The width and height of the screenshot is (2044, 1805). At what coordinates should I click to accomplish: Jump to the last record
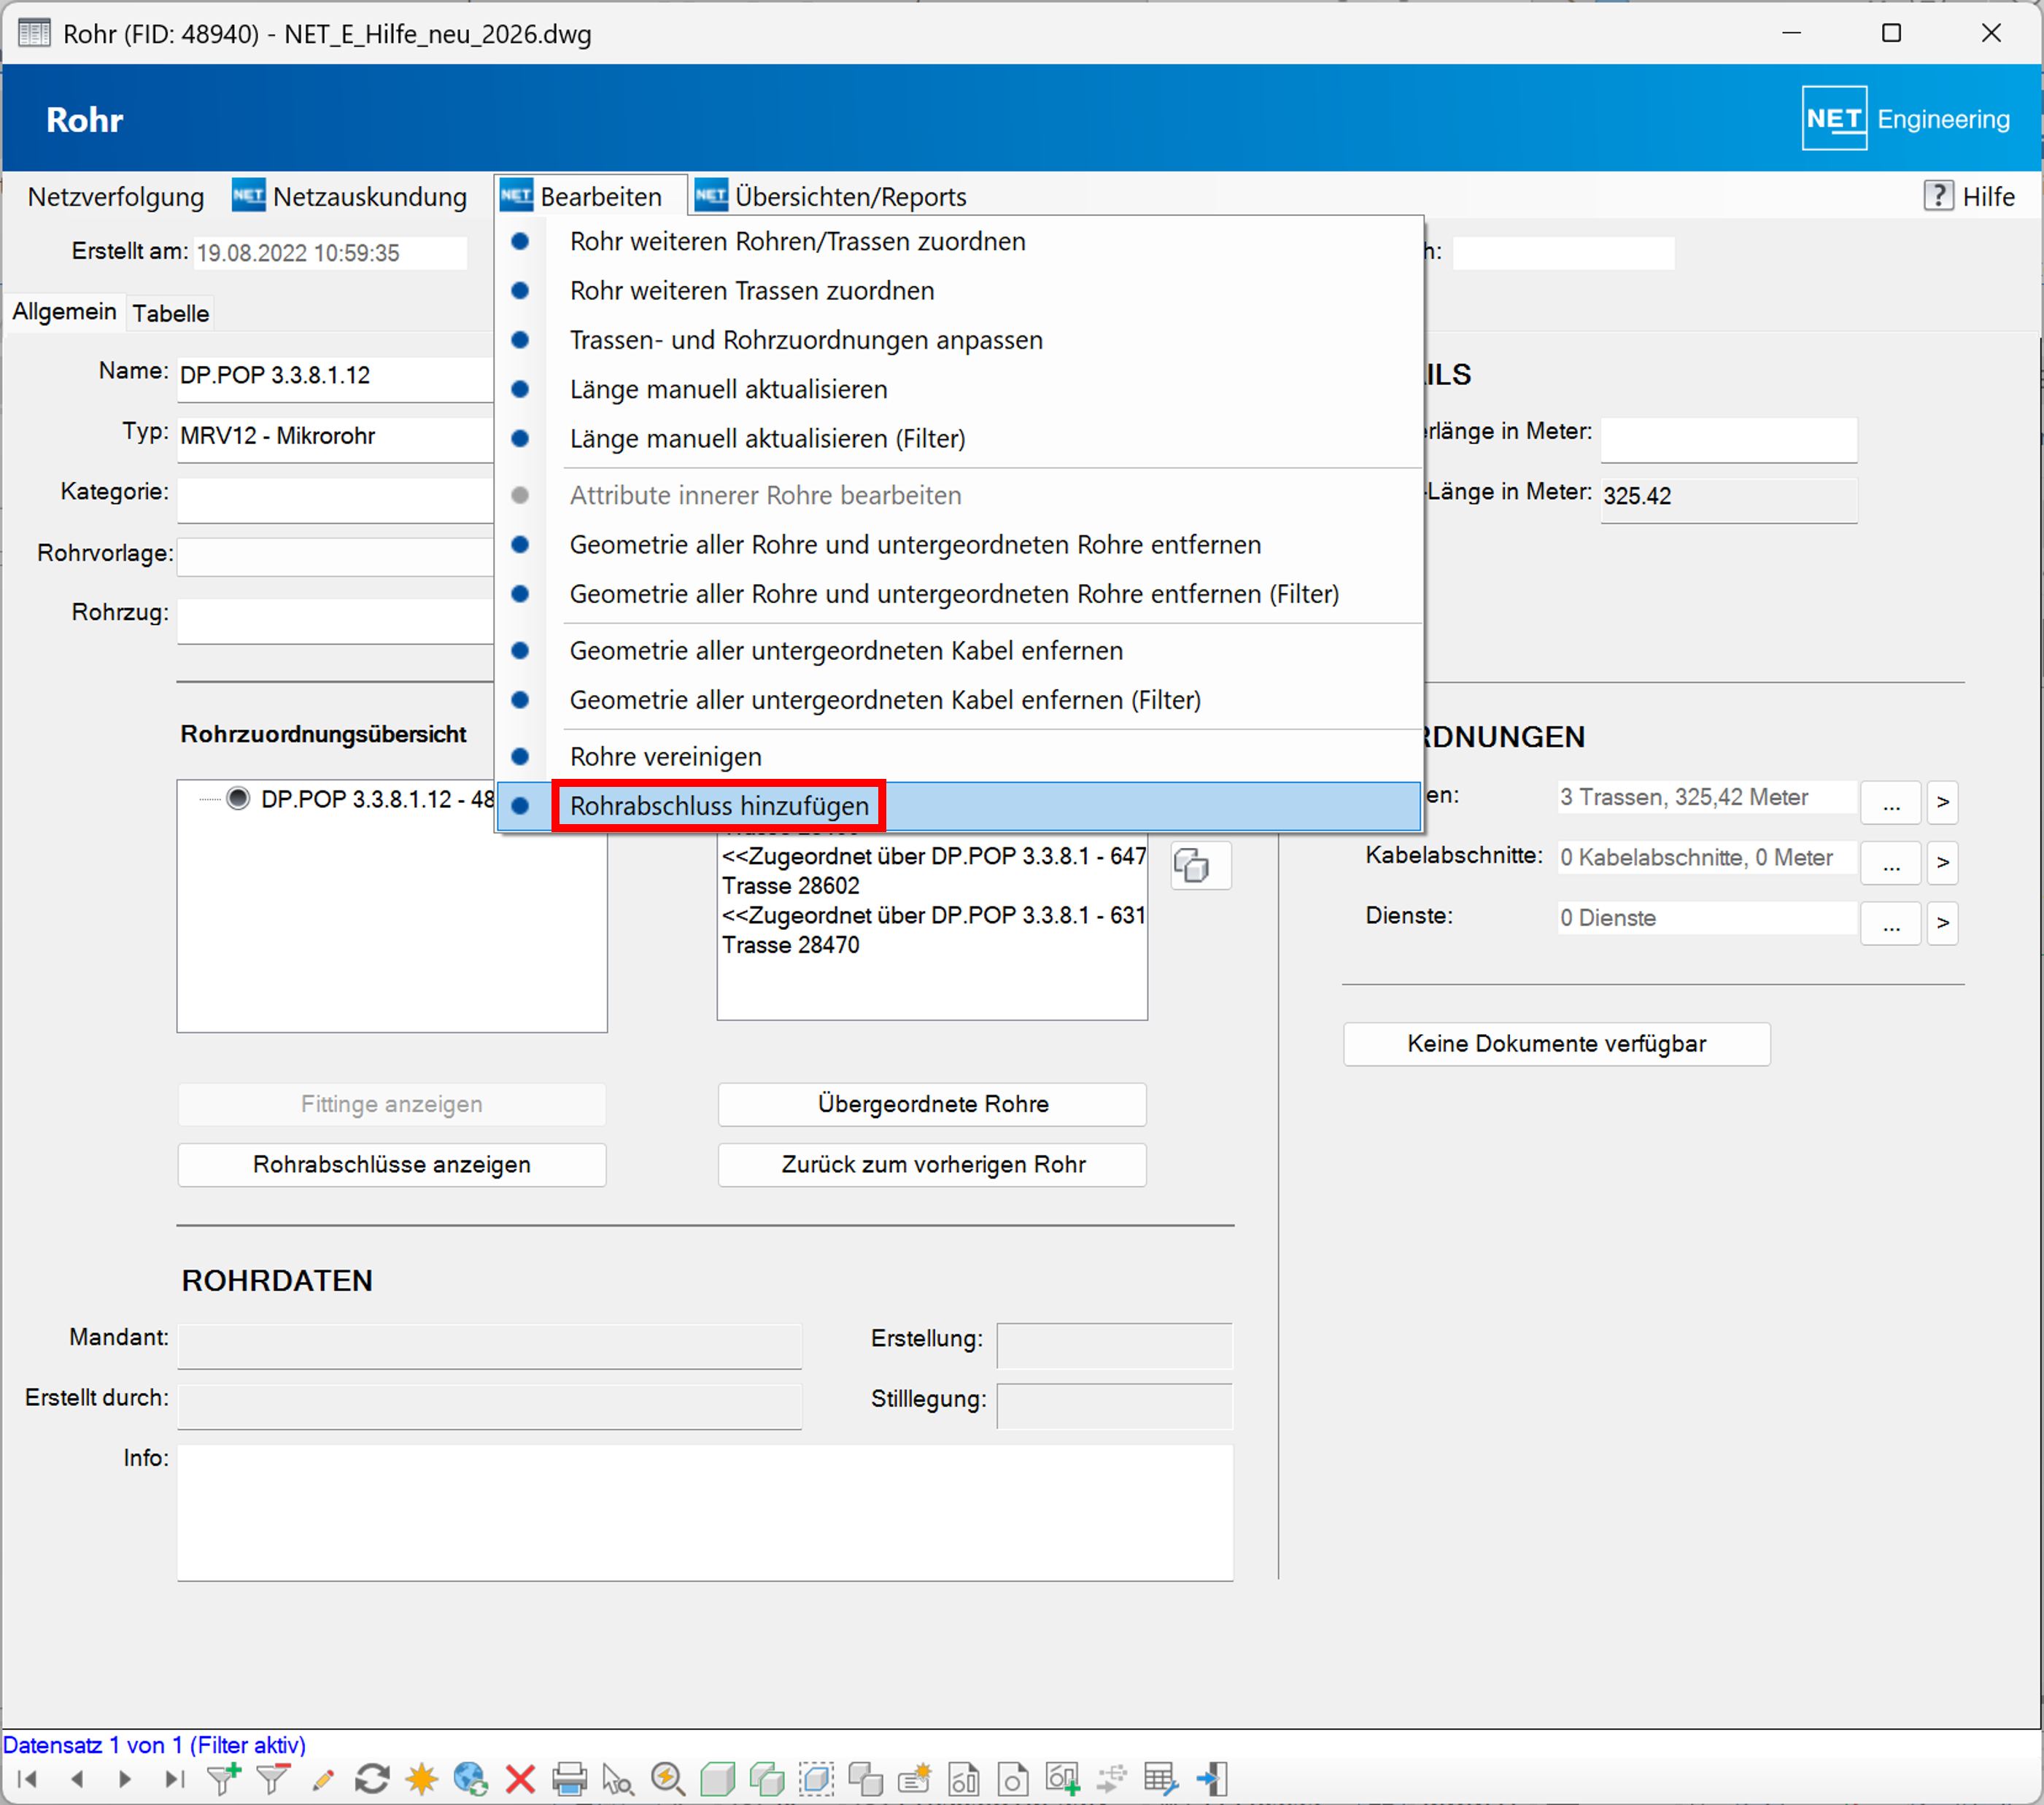175,1779
